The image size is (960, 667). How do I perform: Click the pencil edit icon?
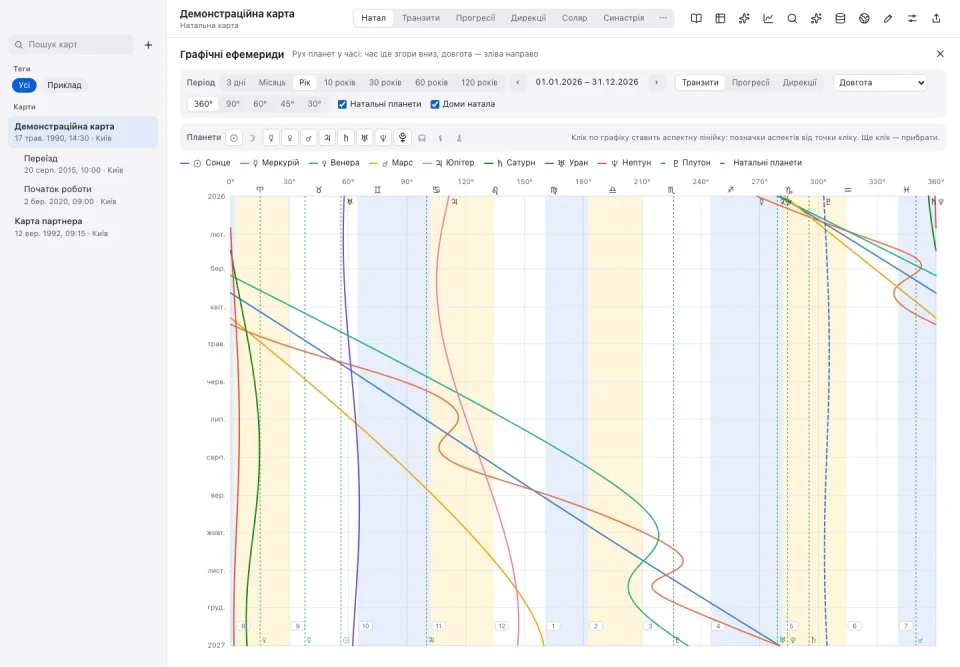888,18
